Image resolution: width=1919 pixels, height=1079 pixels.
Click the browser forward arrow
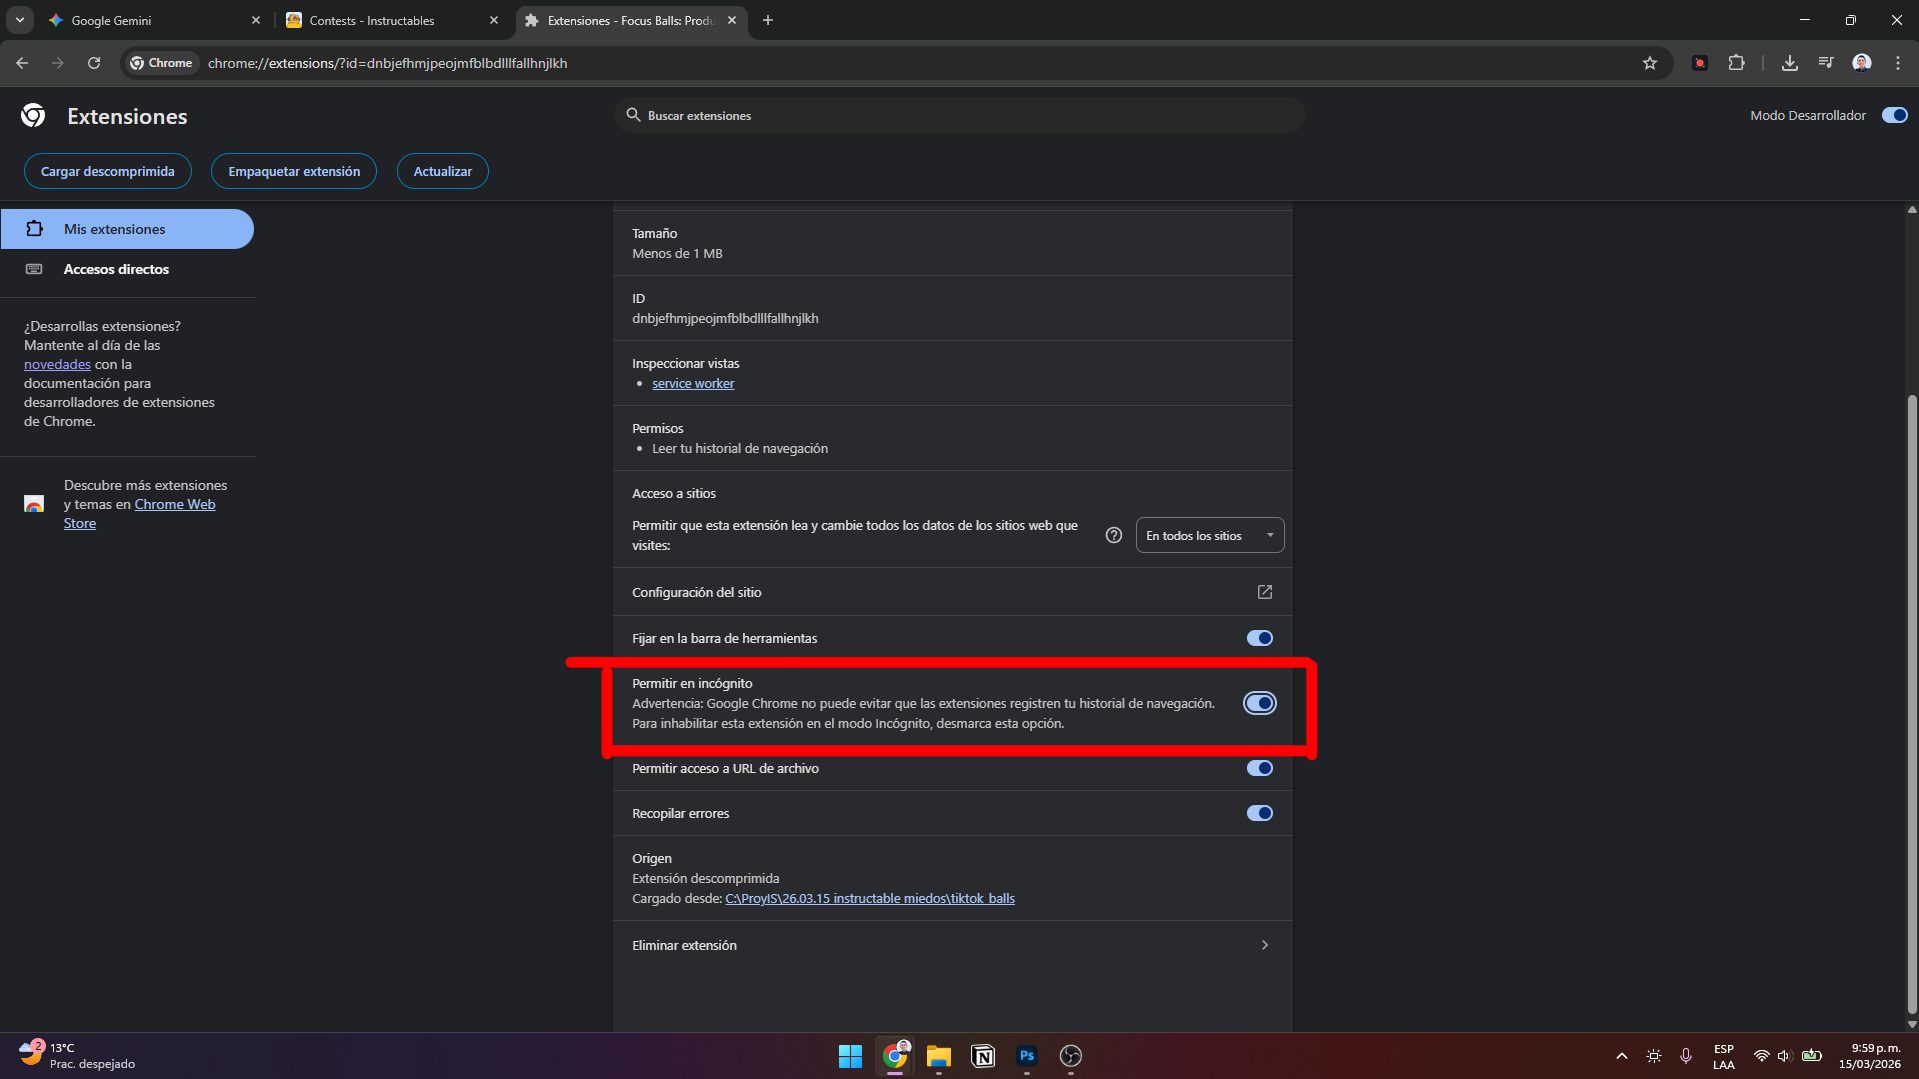click(x=58, y=63)
